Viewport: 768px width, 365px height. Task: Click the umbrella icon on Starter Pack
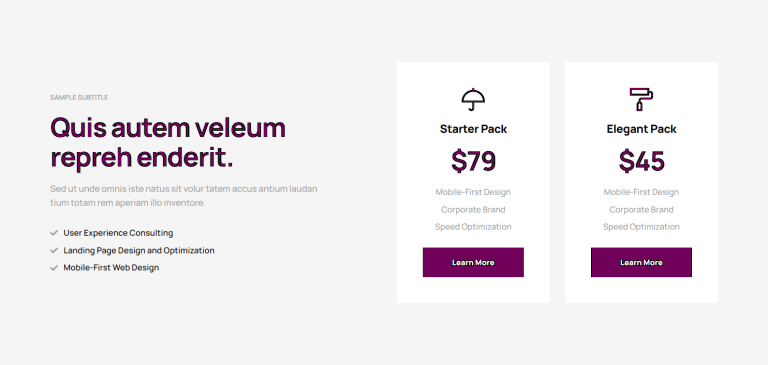[473, 99]
